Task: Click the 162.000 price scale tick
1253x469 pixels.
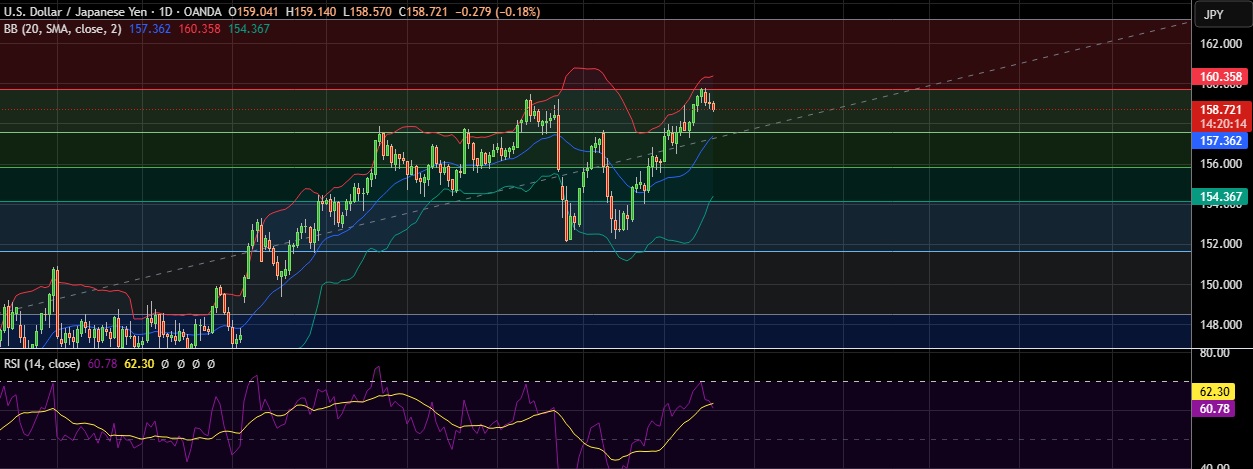Action: pyautogui.click(x=1221, y=44)
